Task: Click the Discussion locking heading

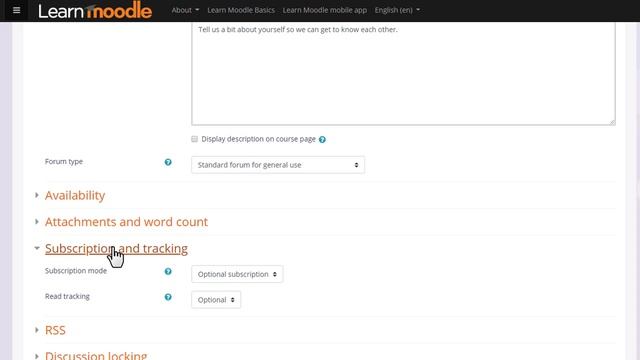Action: point(96,355)
